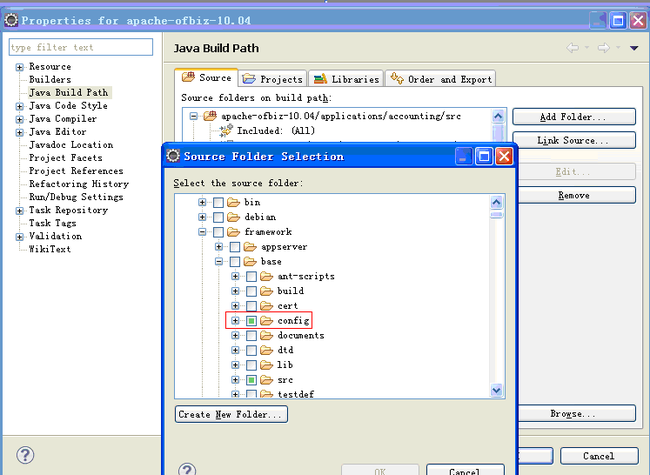This screenshot has height=475, width=650.
Task: Expand the bin folder node
Action: click(202, 202)
